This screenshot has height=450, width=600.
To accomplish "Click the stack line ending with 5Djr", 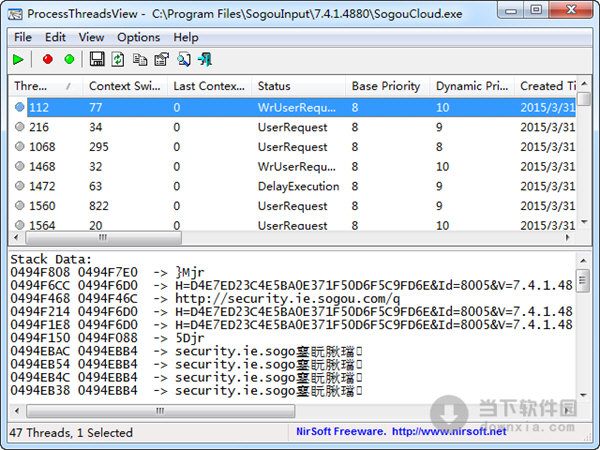I will (108, 338).
